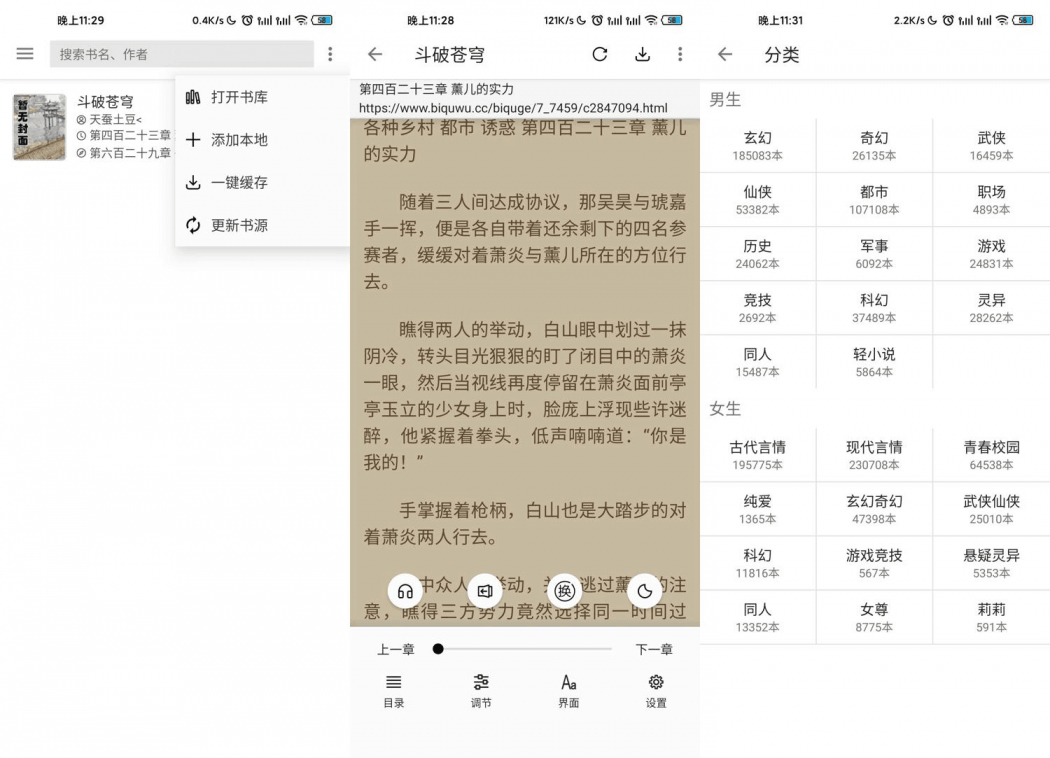Open the chapter catalog via 目录 icon
Viewport: 1050px width, 758px height.
(x=393, y=690)
